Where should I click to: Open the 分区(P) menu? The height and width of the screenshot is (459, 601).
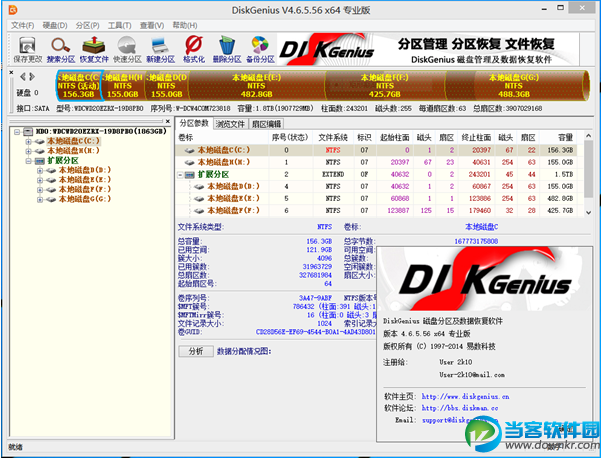(x=87, y=26)
